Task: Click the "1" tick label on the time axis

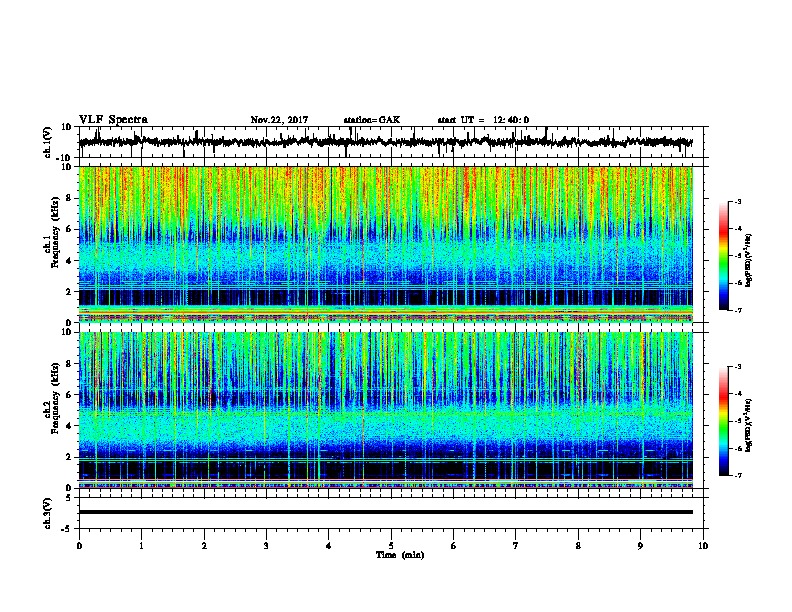Action: point(141,546)
